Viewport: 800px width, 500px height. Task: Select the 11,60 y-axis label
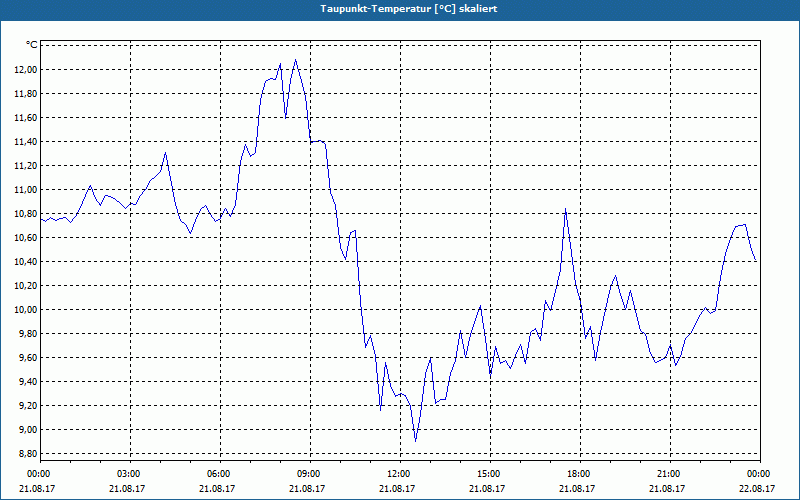point(26,118)
